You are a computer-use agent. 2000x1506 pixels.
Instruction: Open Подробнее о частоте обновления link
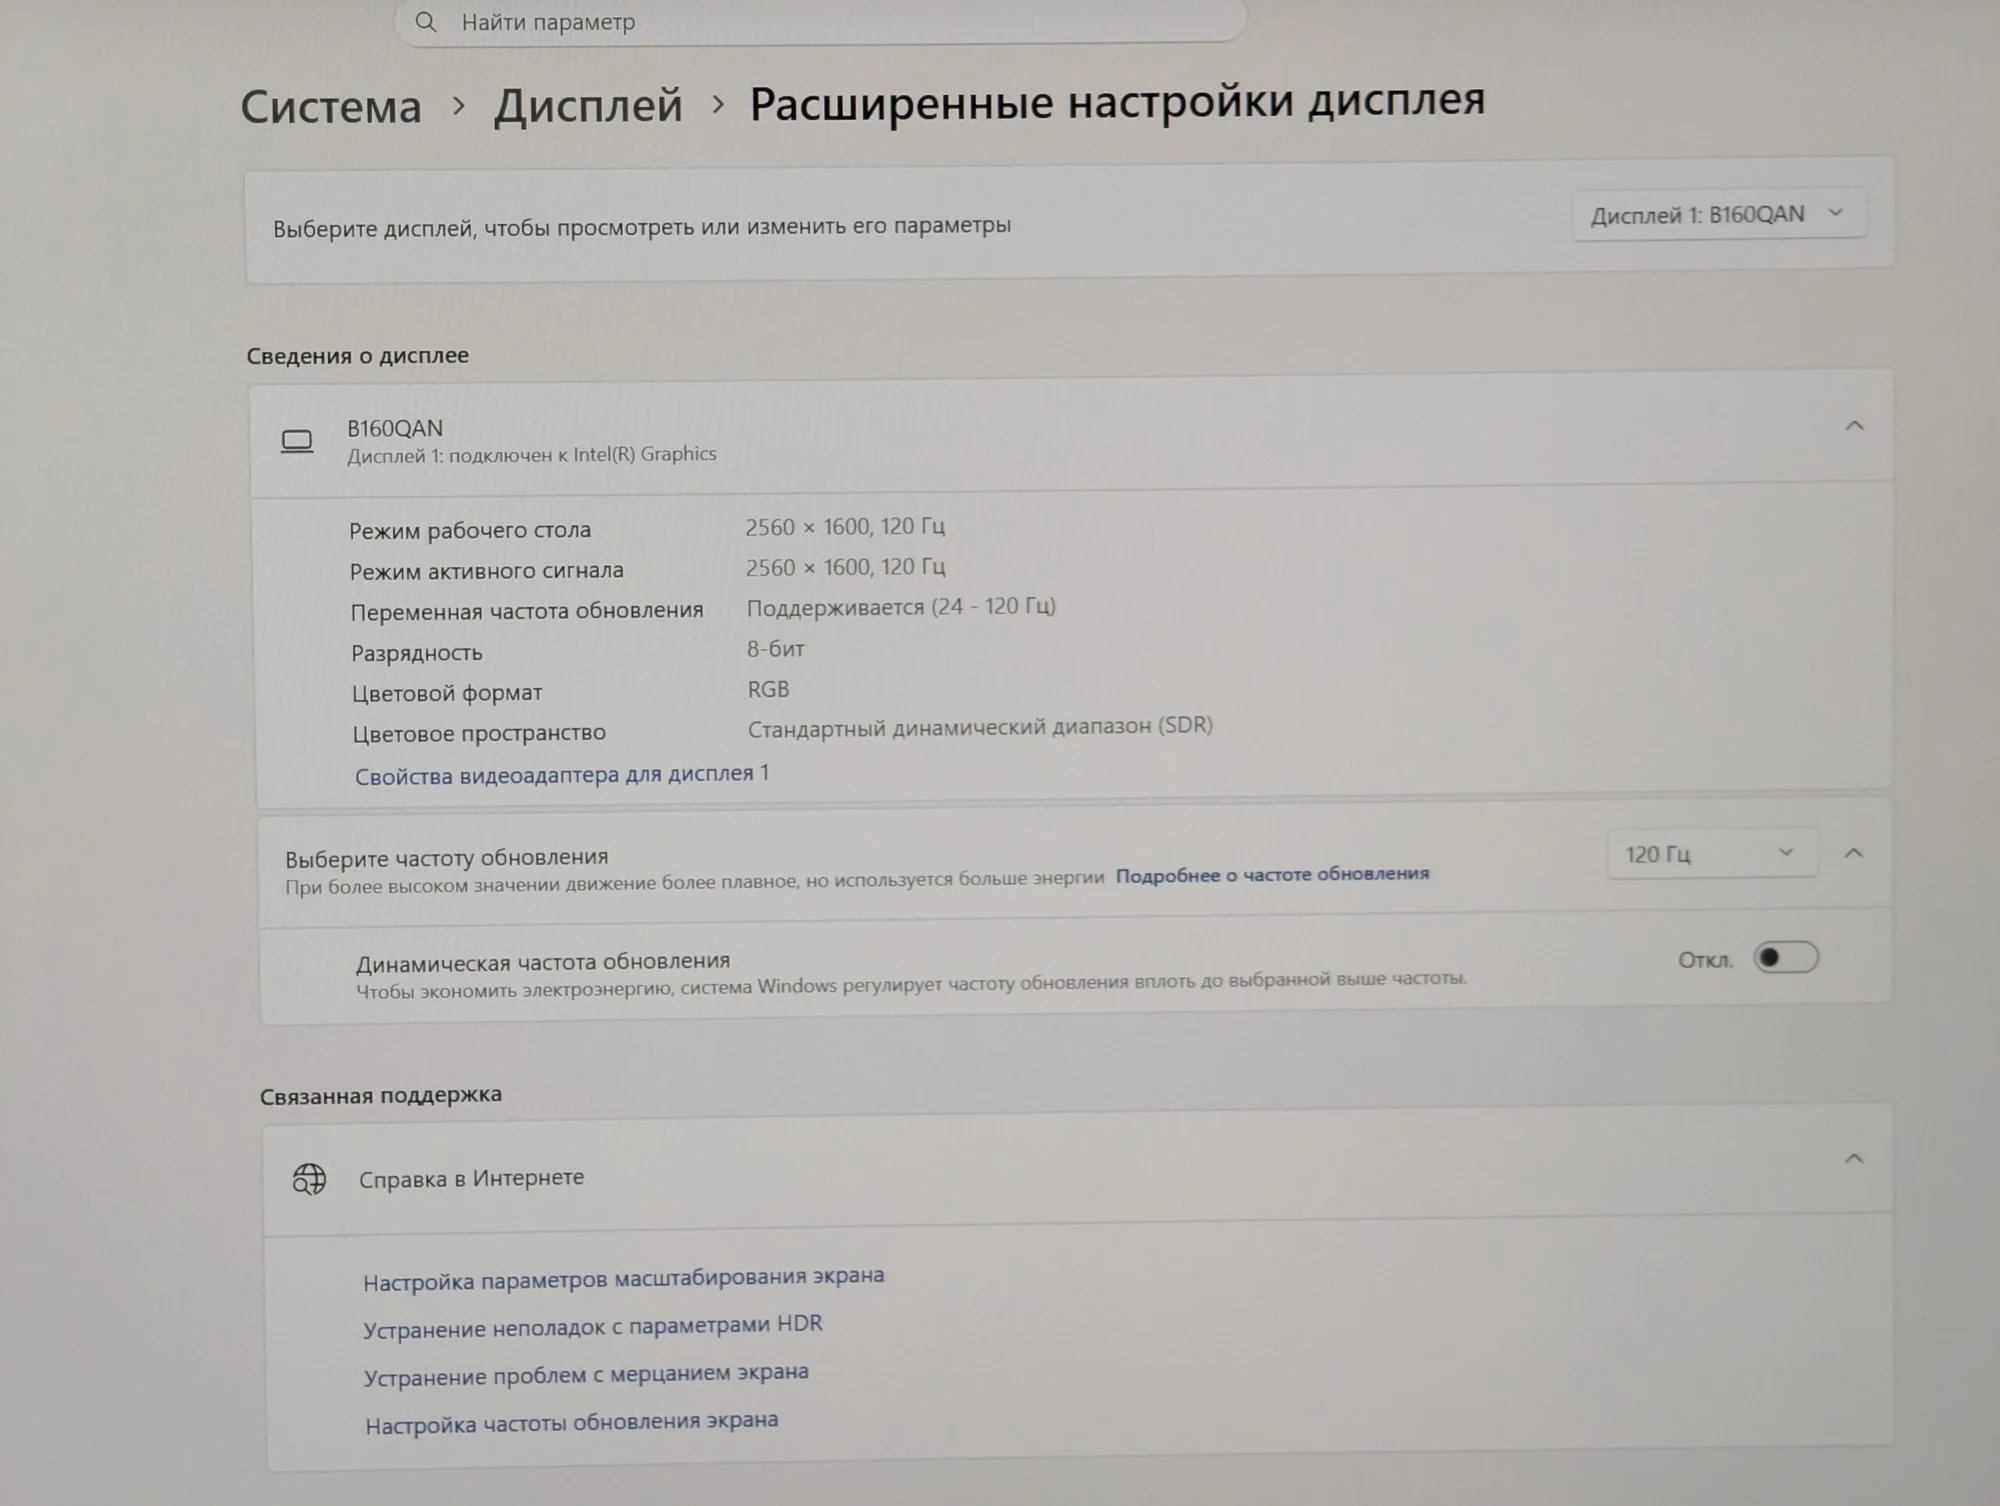[1272, 874]
